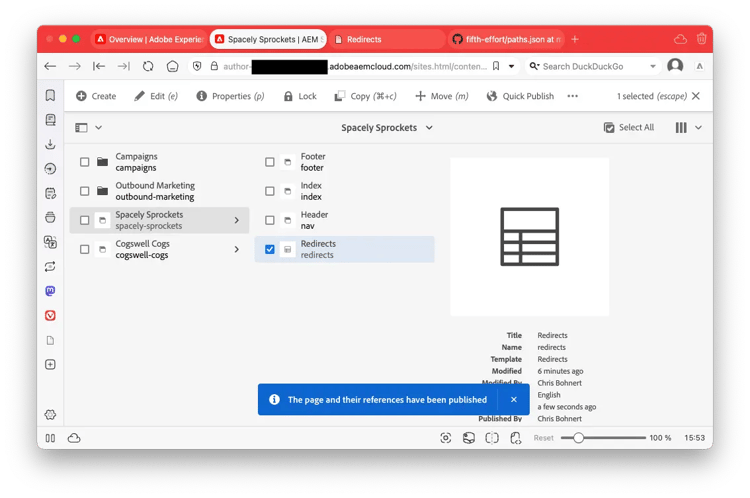Image resolution: width=750 pixels, height=498 pixels.
Task: Open the search engine selector dropdown
Action: point(534,66)
